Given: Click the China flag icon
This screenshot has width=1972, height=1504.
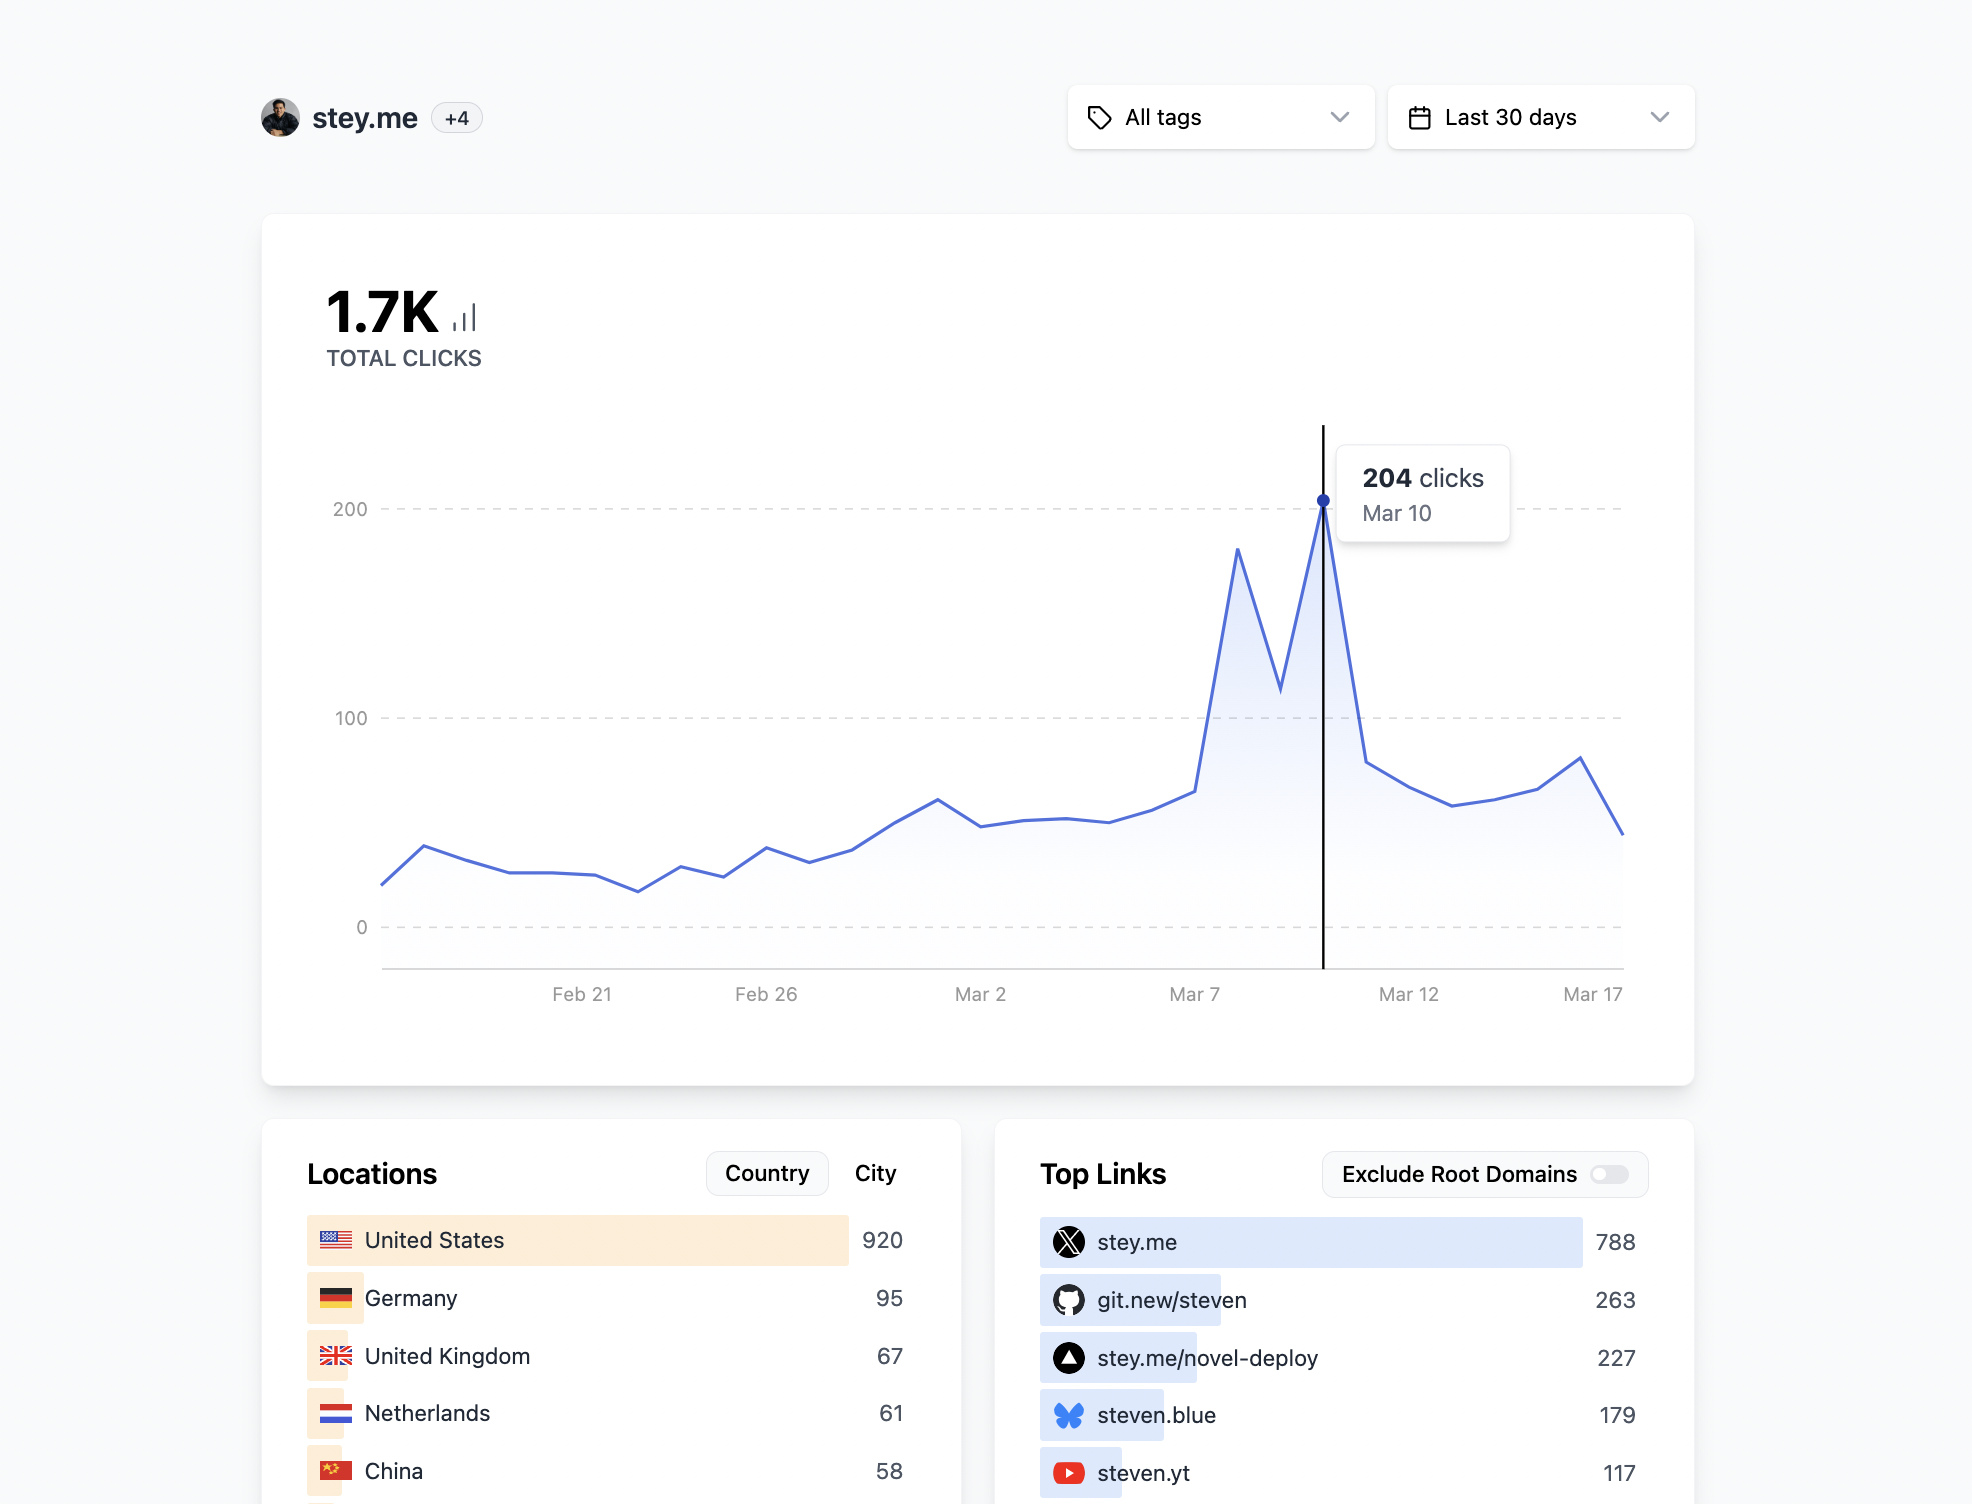Looking at the screenshot, I should tap(335, 1471).
